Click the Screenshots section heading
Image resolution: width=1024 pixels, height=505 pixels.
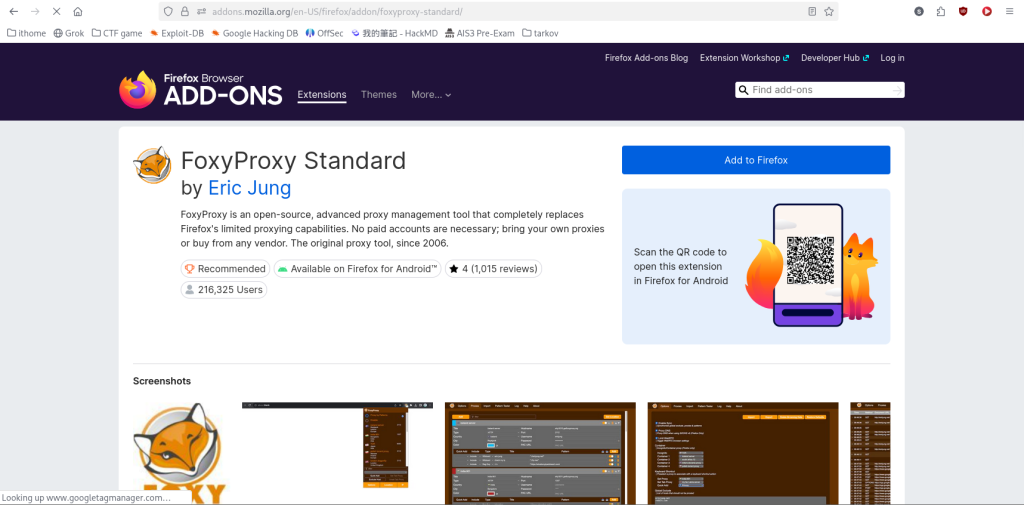[x=162, y=381]
